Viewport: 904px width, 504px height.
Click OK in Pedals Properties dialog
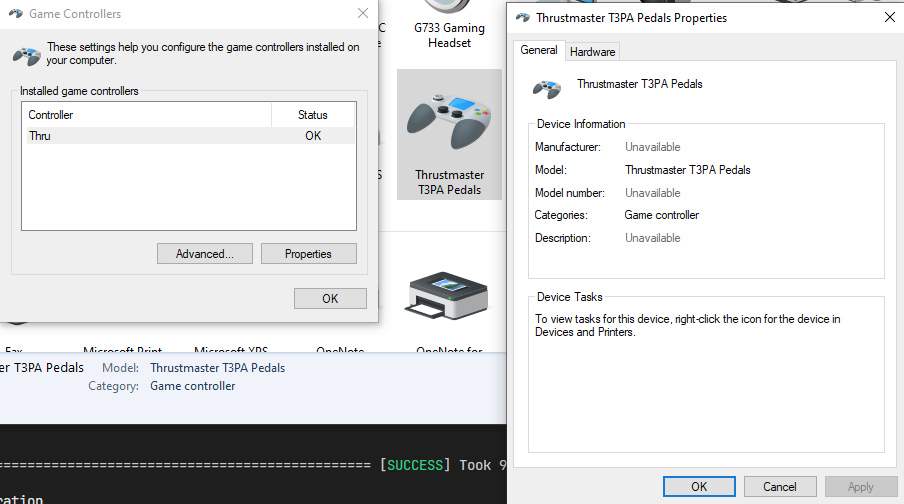[699, 487]
